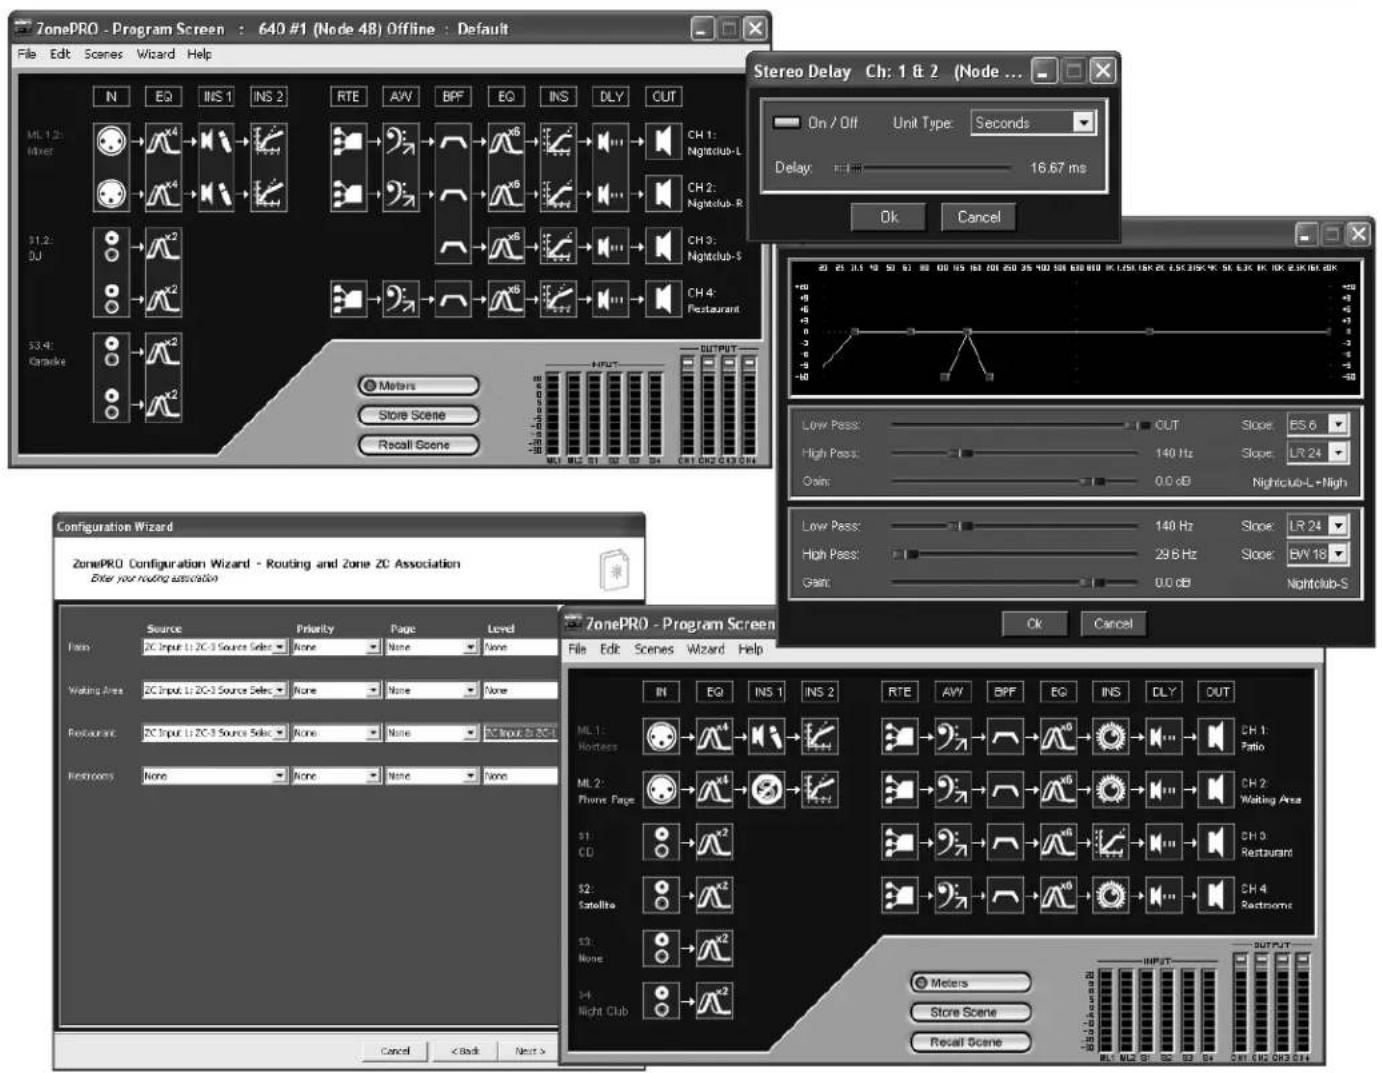
Task: Toggle the On / Off switch in Stereo Delay
Action: tap(787, 122)
